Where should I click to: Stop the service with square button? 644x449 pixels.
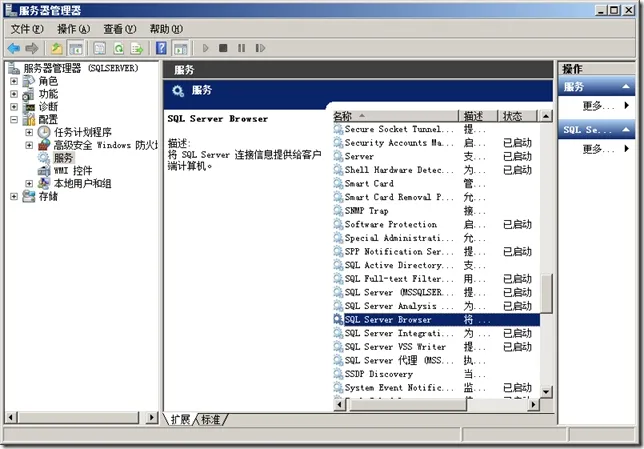point(223,48)
